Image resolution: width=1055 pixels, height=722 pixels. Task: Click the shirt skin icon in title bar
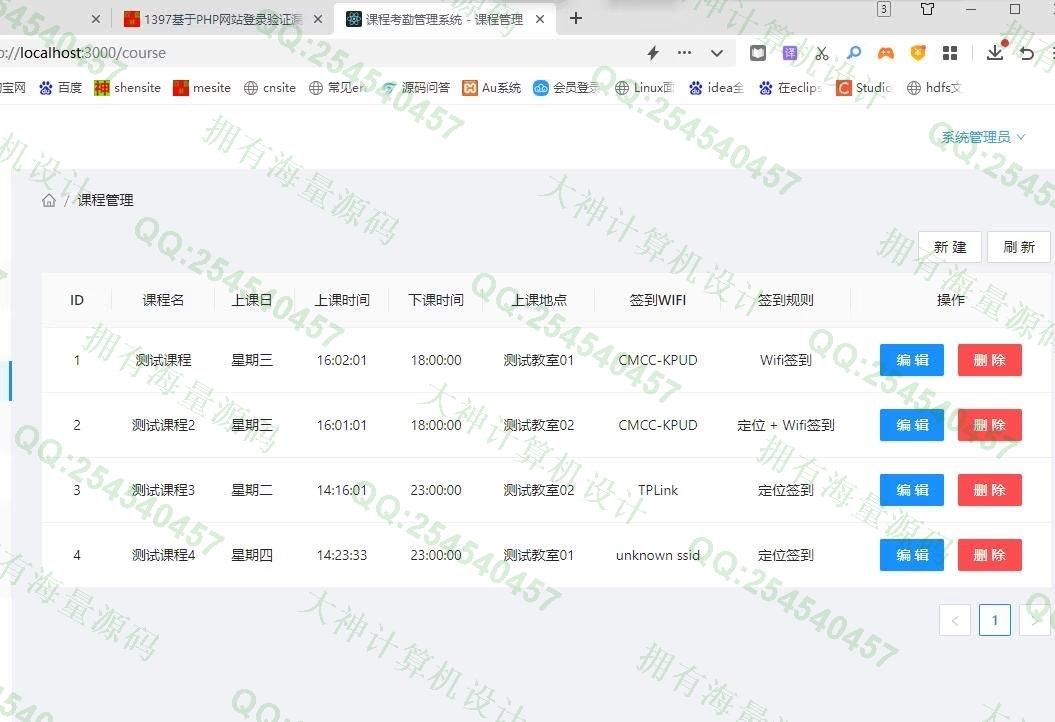[x=927, y=9]
